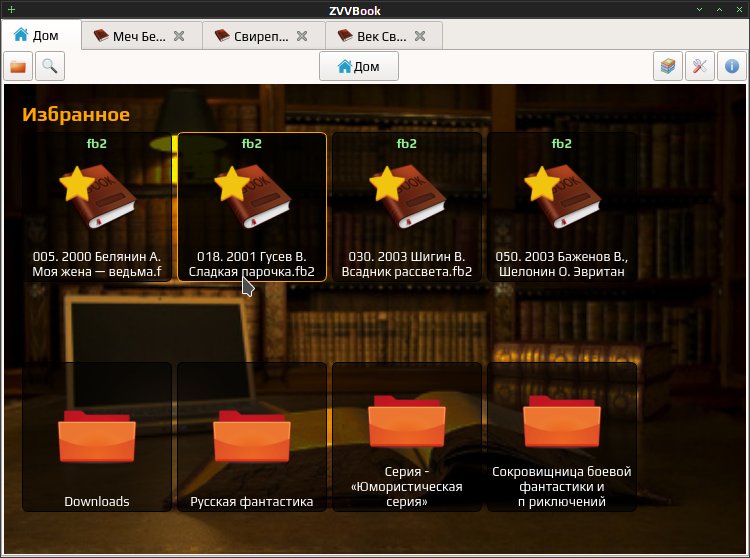Open favorite book Шелонин О. Эвритан

pyautogui.click(x=562, y=207)
